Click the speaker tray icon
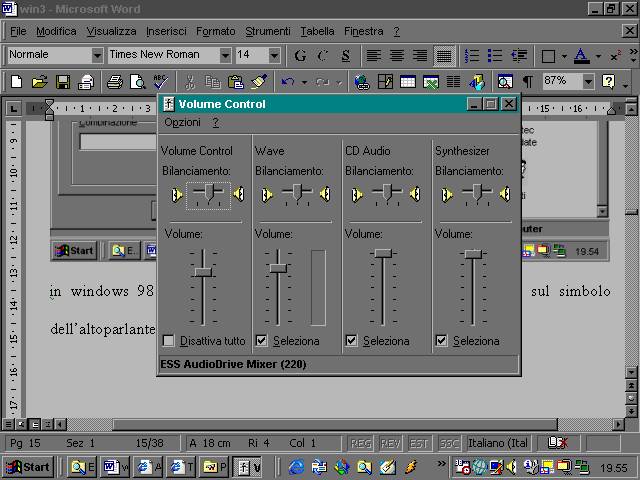The height and width of the screenshot is (480, 640). click(x=511, y=467)
